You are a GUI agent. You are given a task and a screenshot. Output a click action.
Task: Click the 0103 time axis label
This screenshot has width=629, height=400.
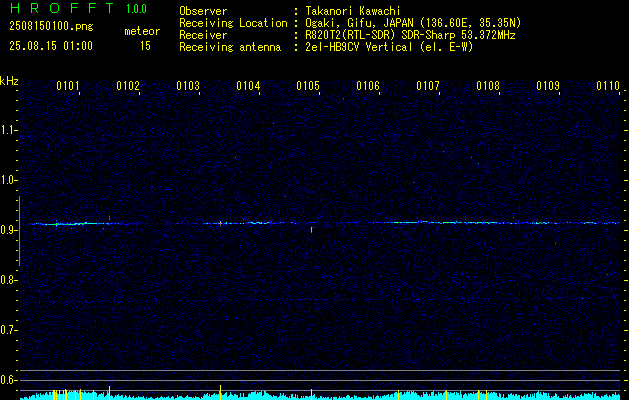pyautogui.click(x=188, y=86)
